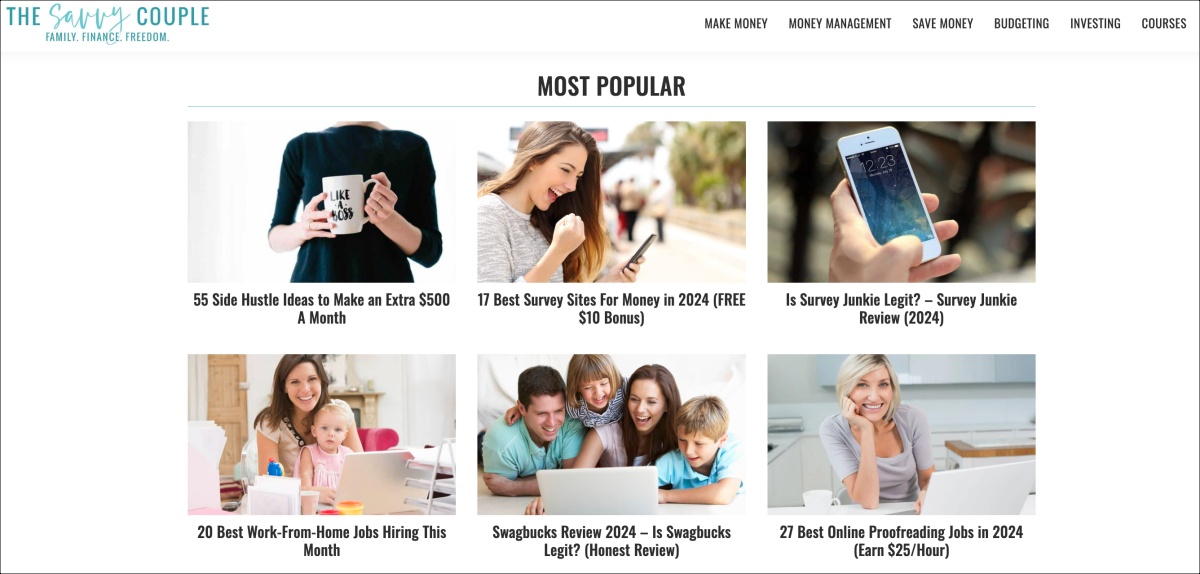This screenshot has height=574, width=1200.
Task: Click the hand holding iPhone thumbnail
Action: click(x=901, y=202)
